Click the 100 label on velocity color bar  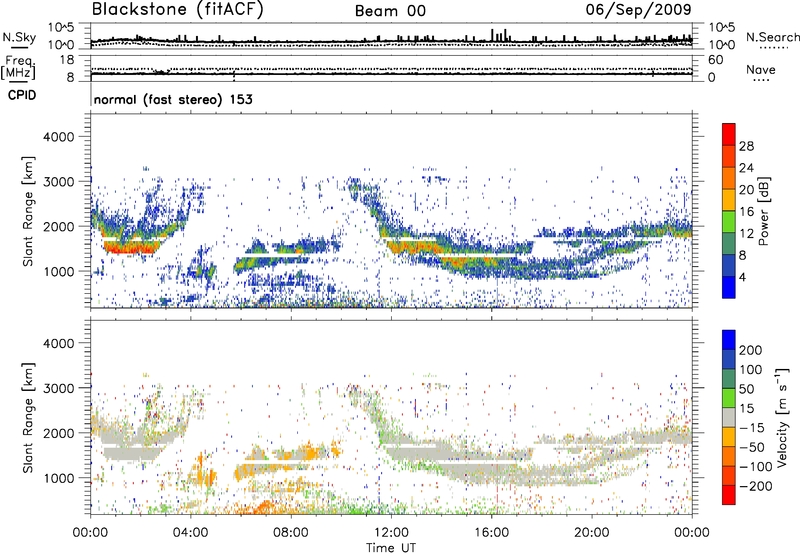(x=751, y=370)
